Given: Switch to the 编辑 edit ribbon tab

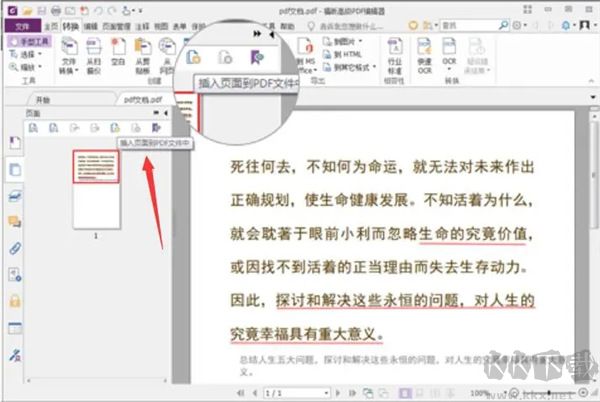Looking at the screenshot, I should click(x=91, y=26).
